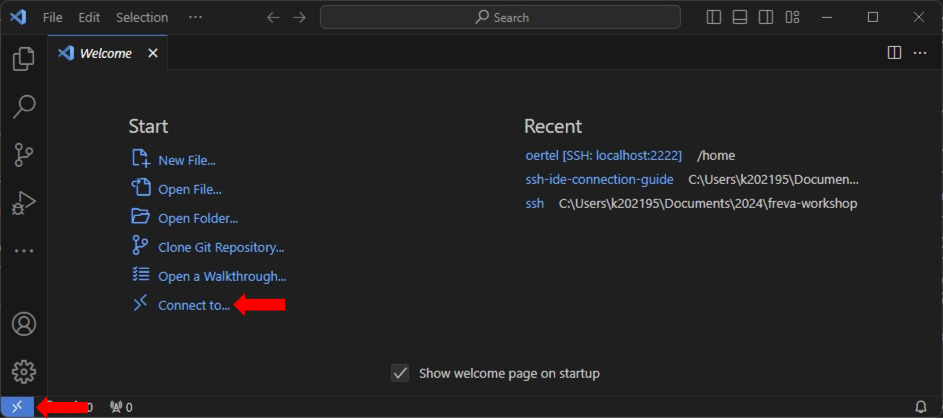Select the Welcome tab
Viewport: 943px width, 419px height.
coord(108,53)
